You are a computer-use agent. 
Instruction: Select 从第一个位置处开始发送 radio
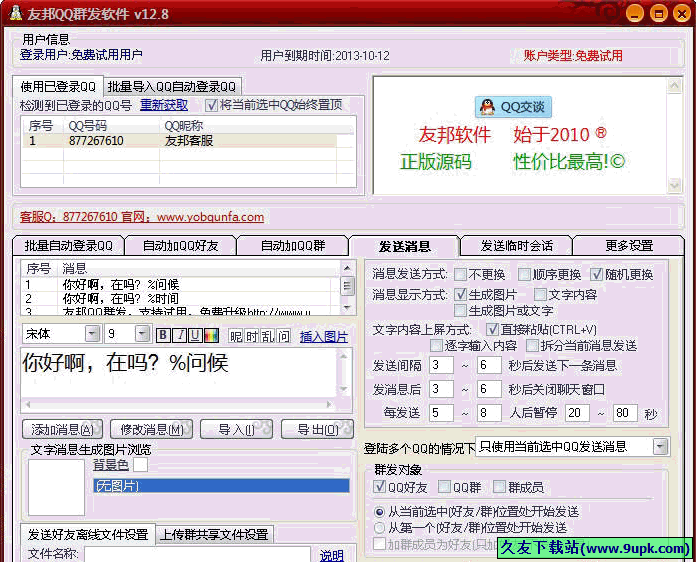379,528
